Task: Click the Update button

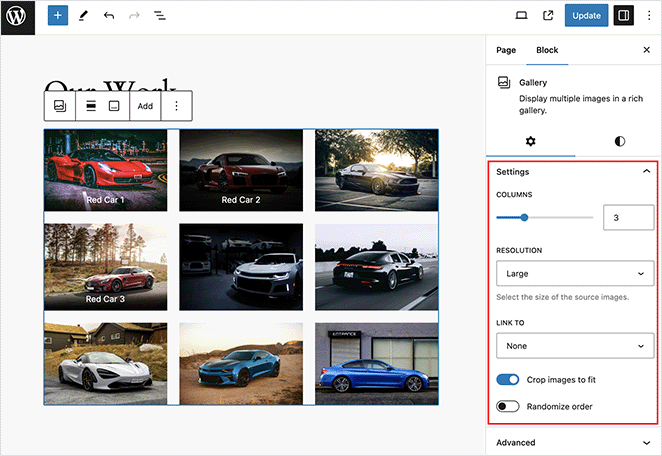Action: coord(586,16)
